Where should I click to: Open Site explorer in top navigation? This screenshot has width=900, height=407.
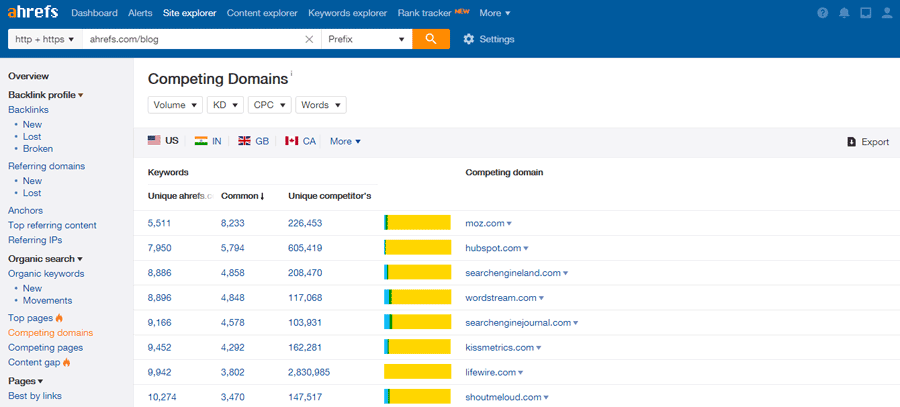(x=189, y=13)
